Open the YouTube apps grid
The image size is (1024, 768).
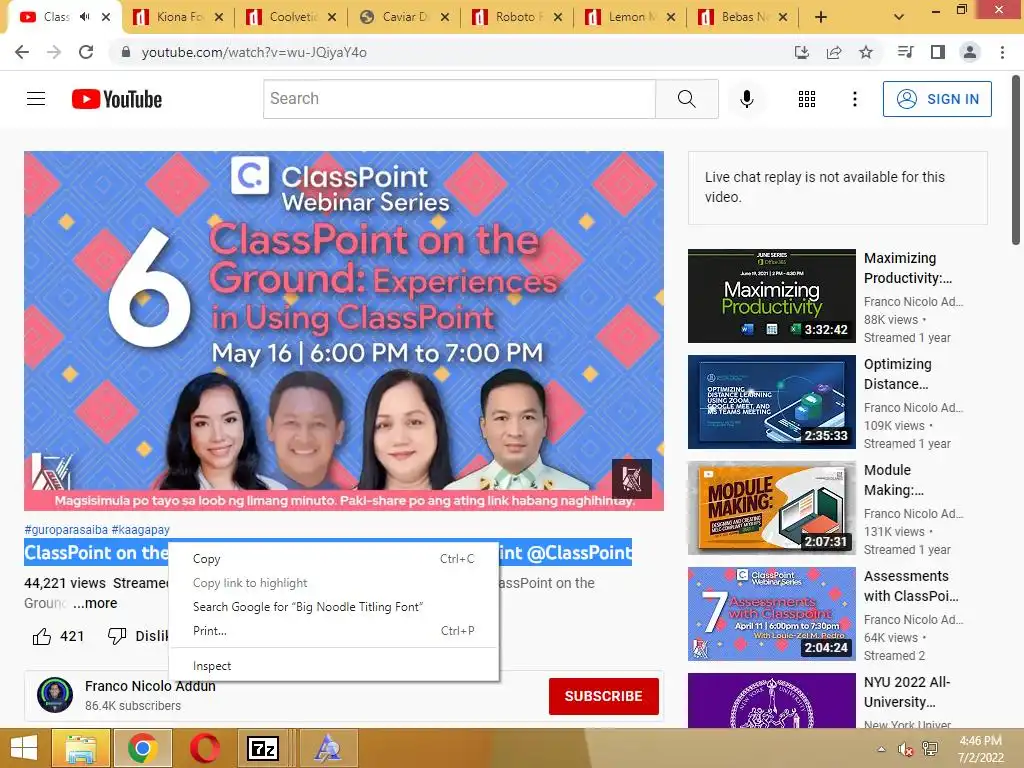[807, 99]
